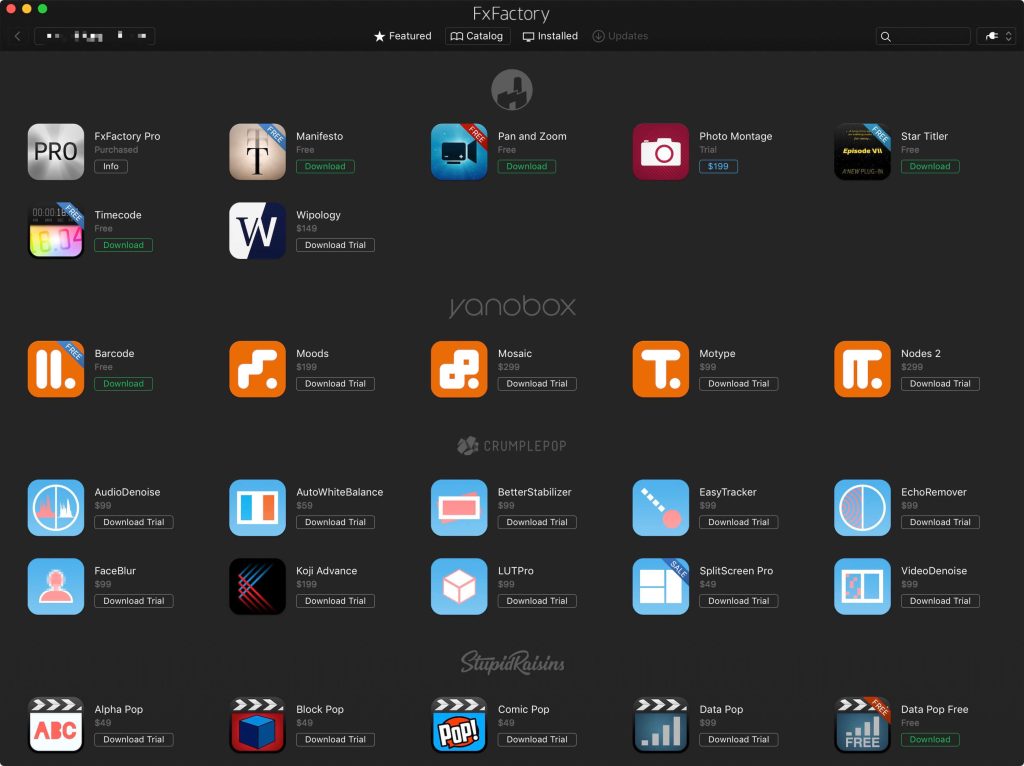Open the Catalog view
The width and height of the screenshot is (1024, 766).
[x=477, y=35]
